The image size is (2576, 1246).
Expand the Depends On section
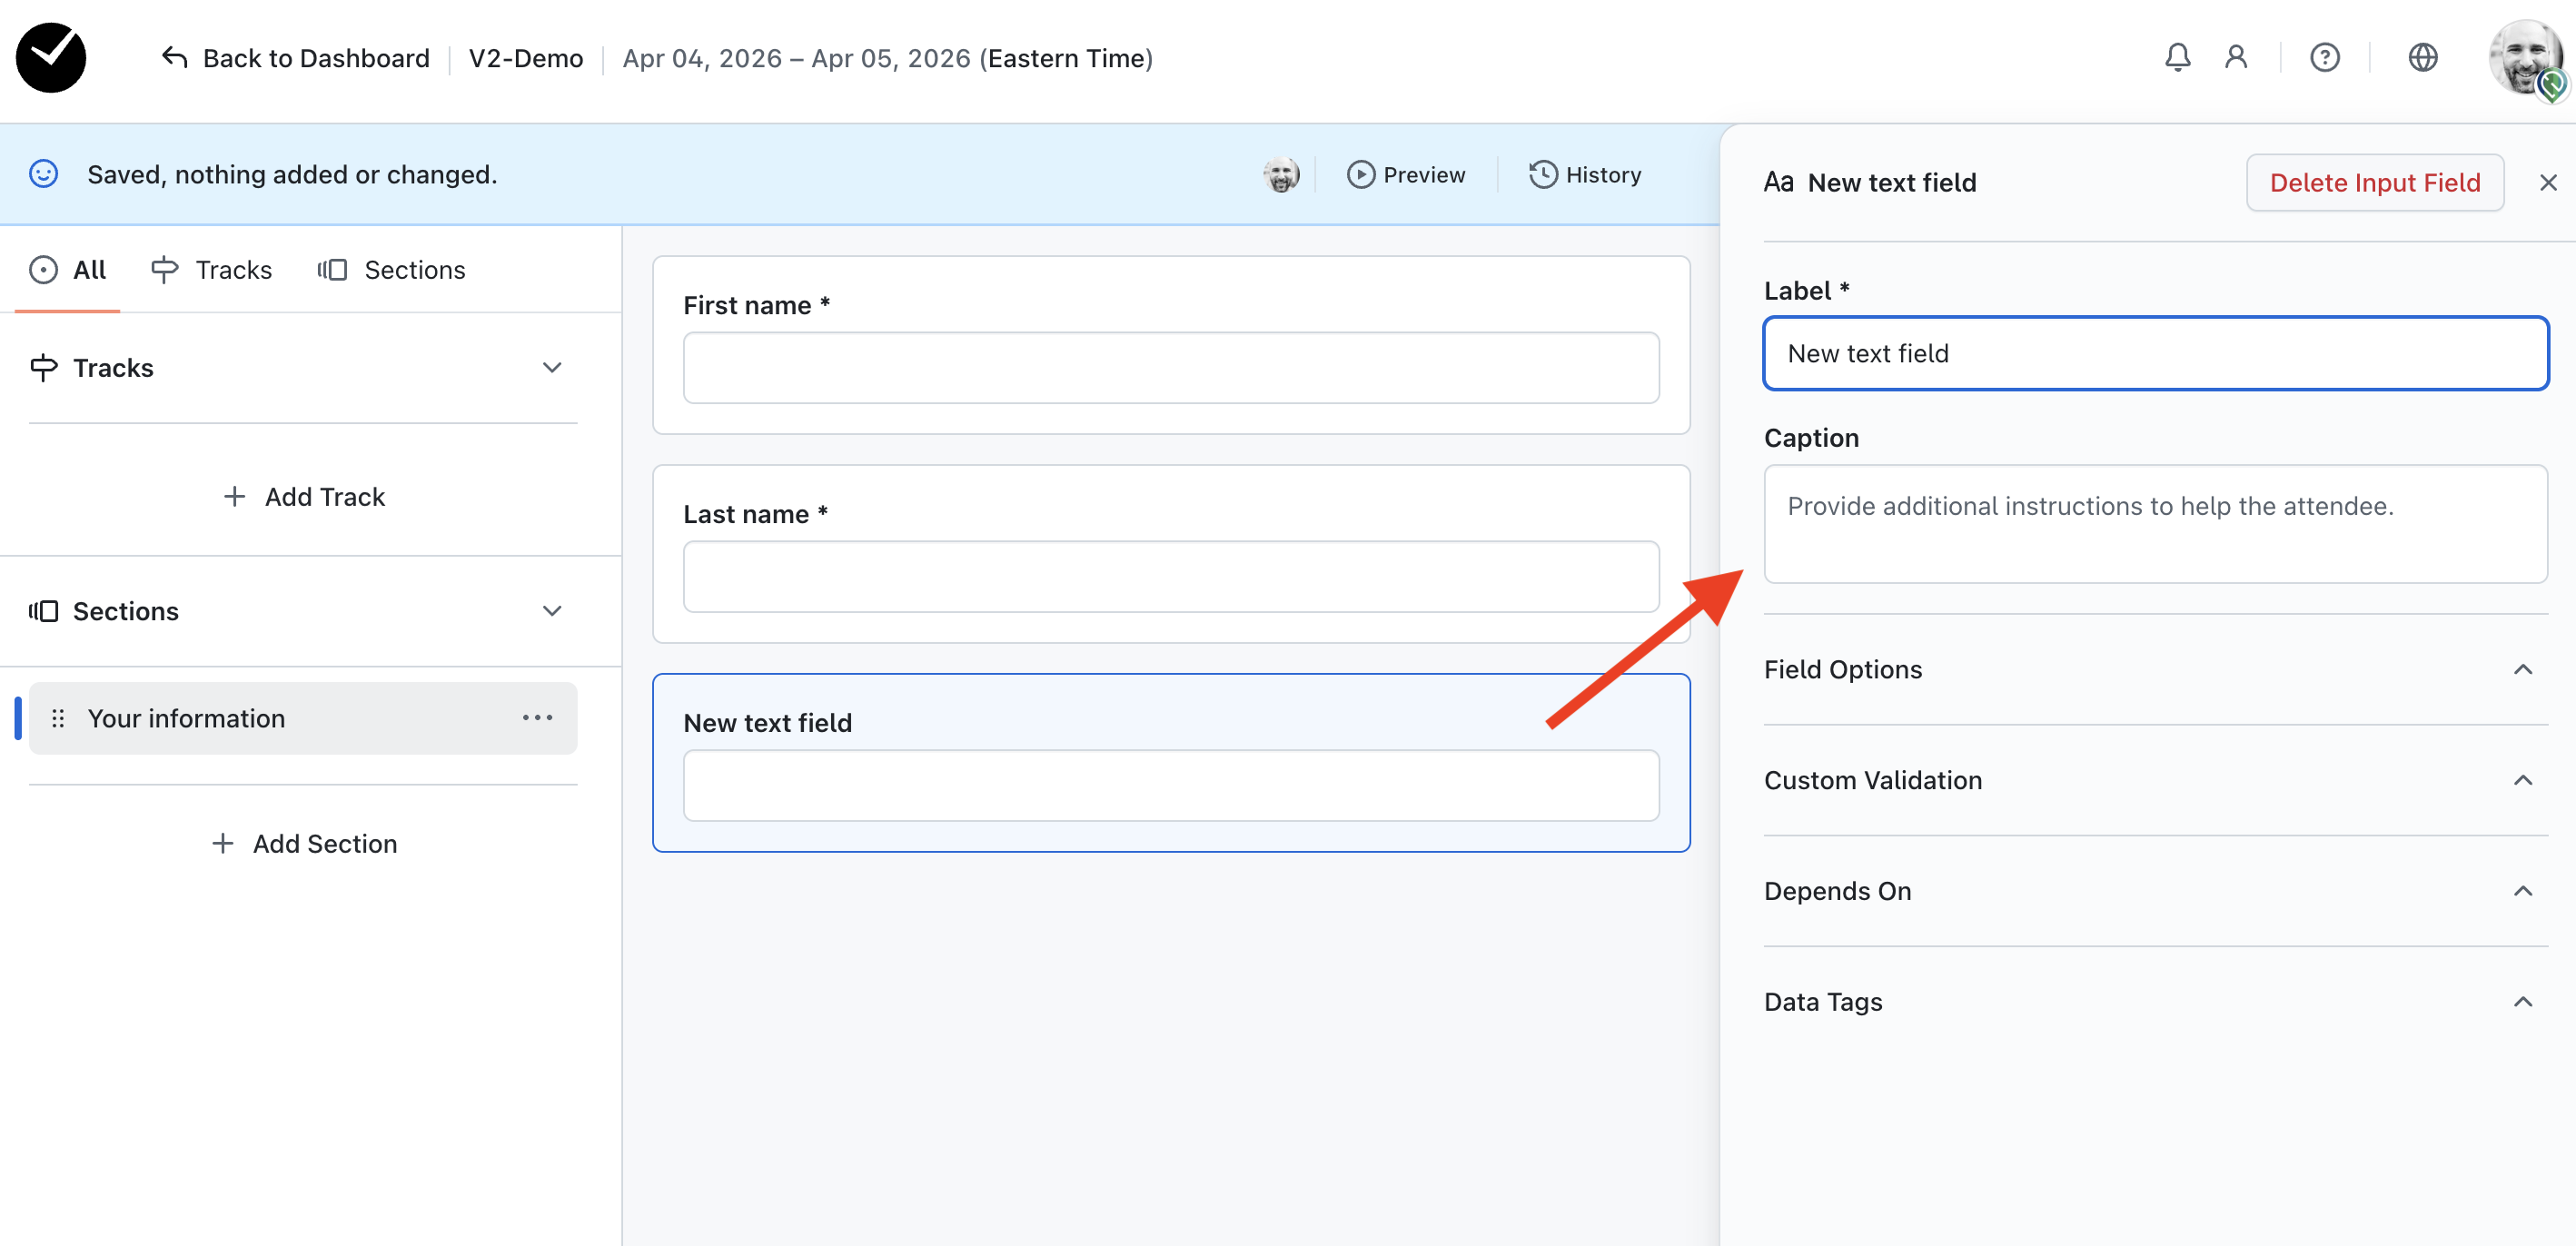[2522, 892]
